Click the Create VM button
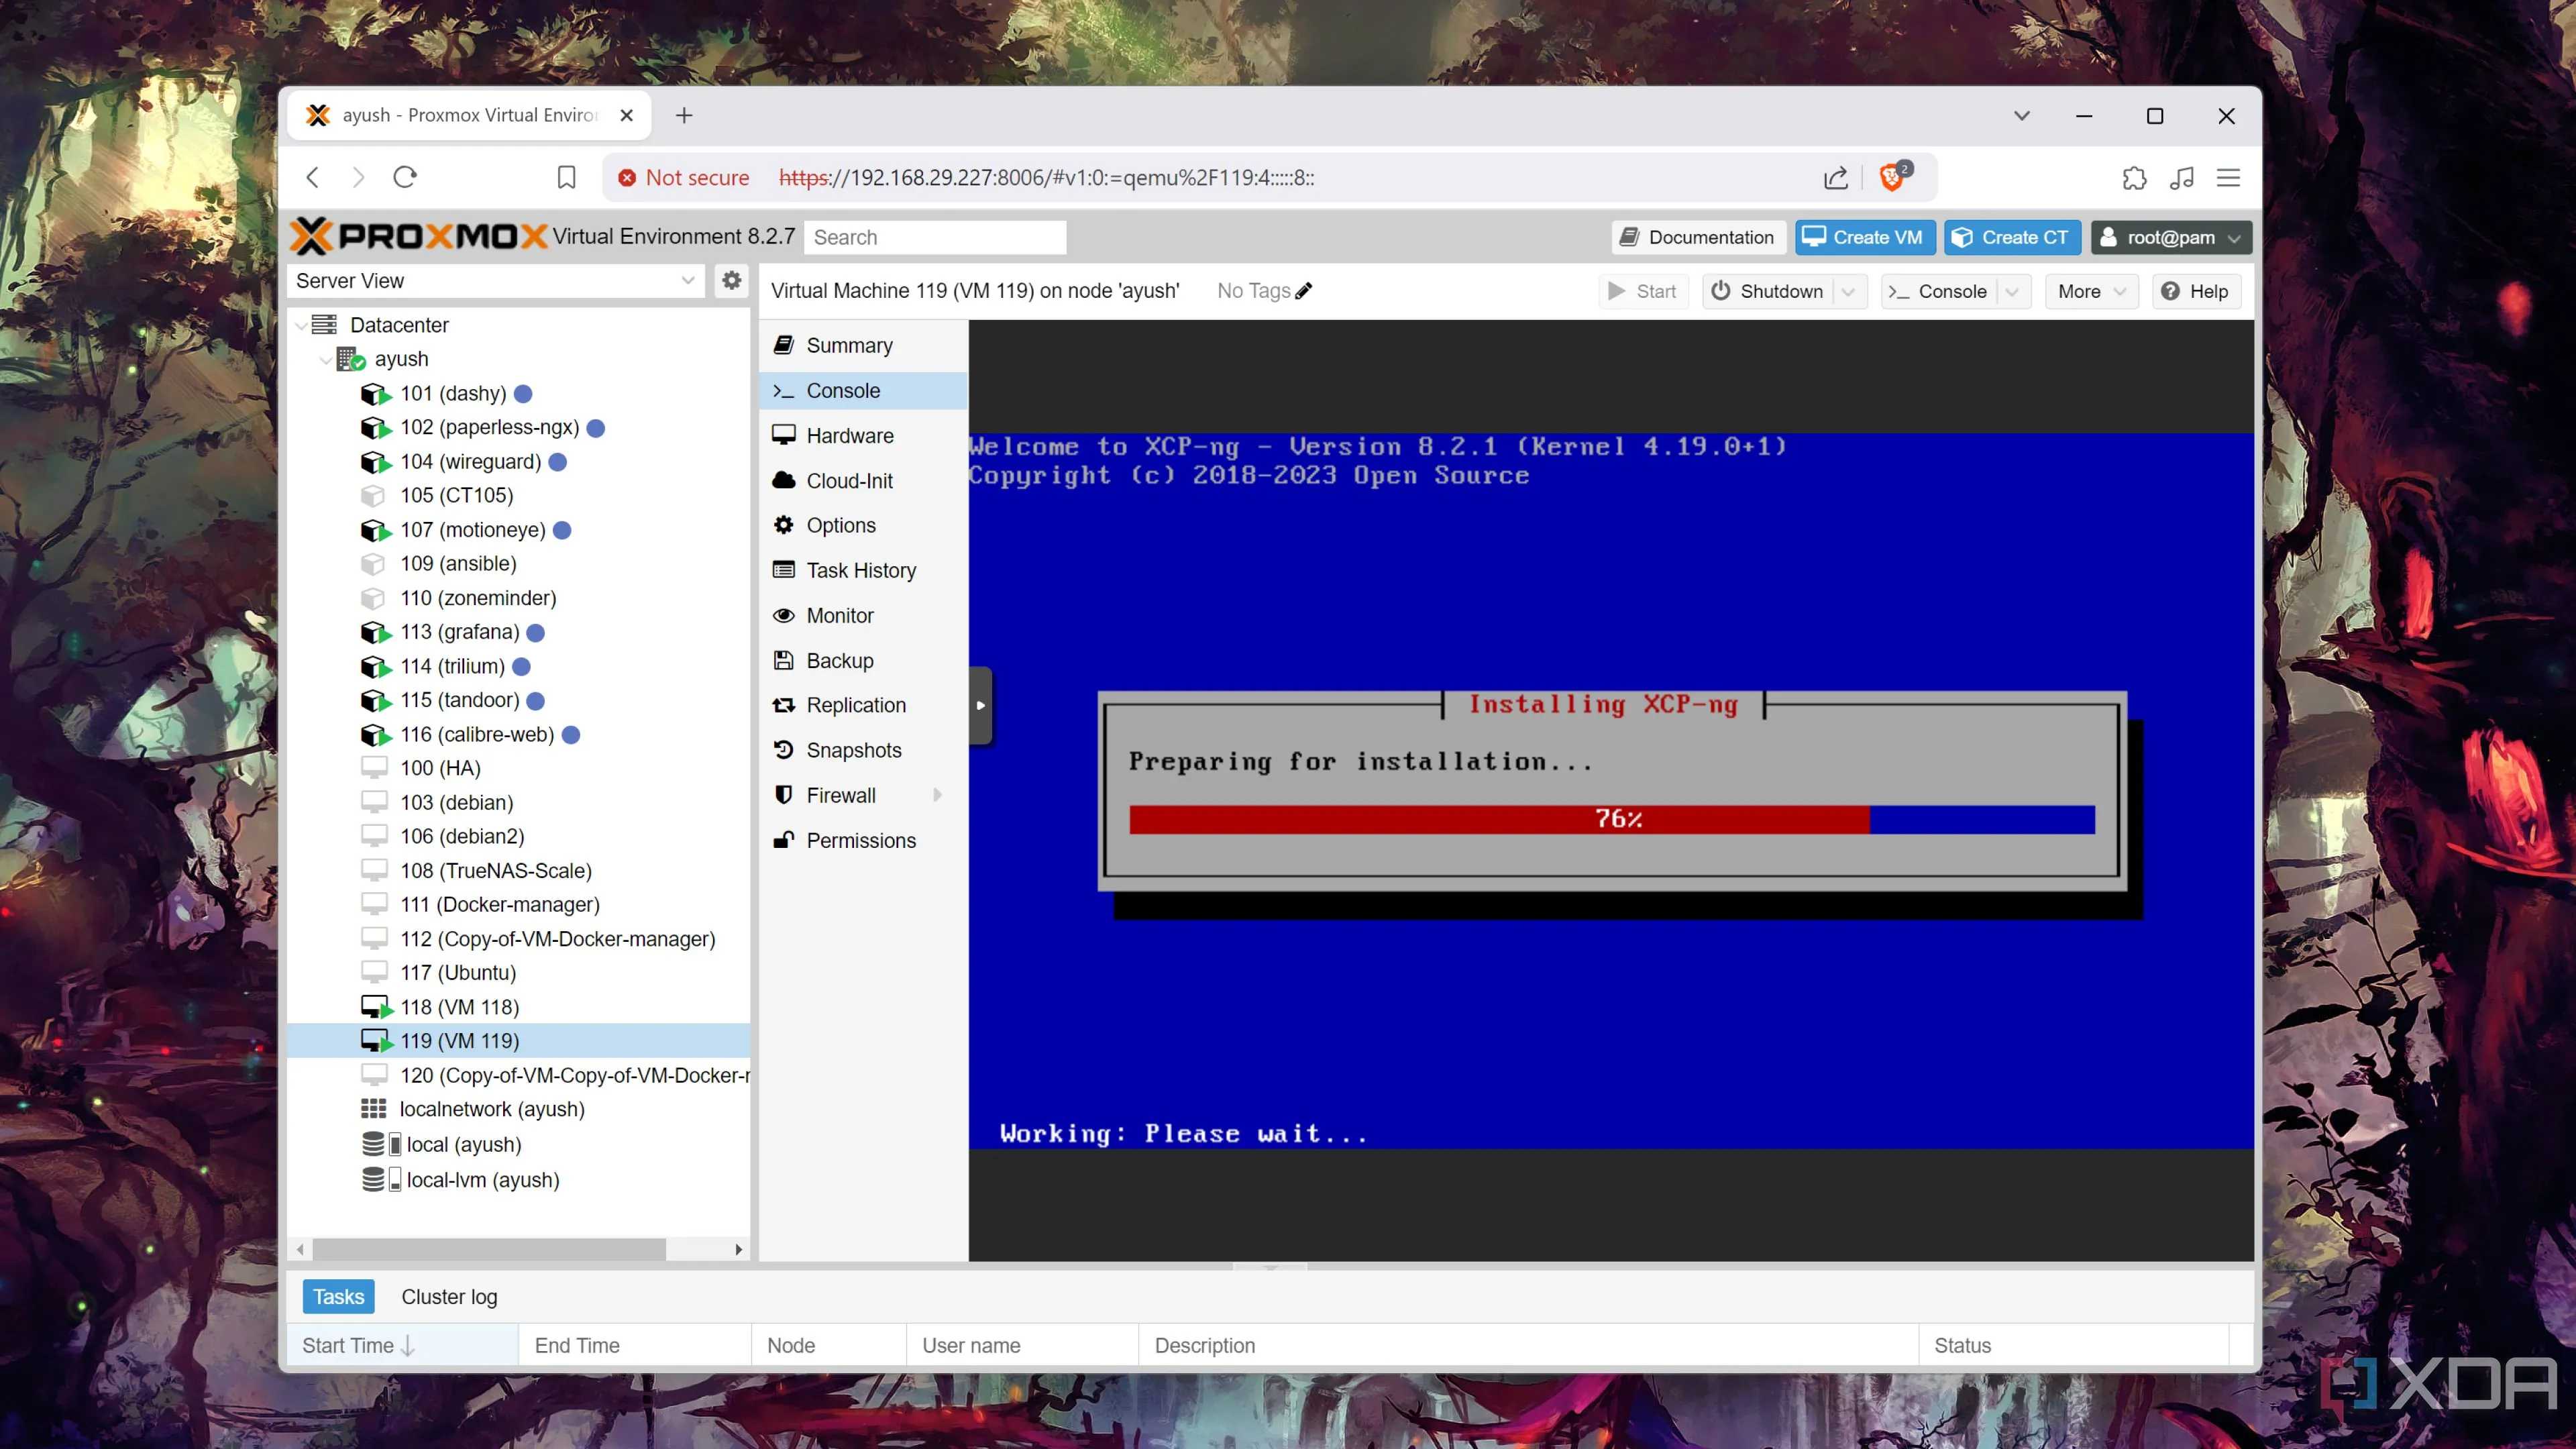 tap(1864, 237)
